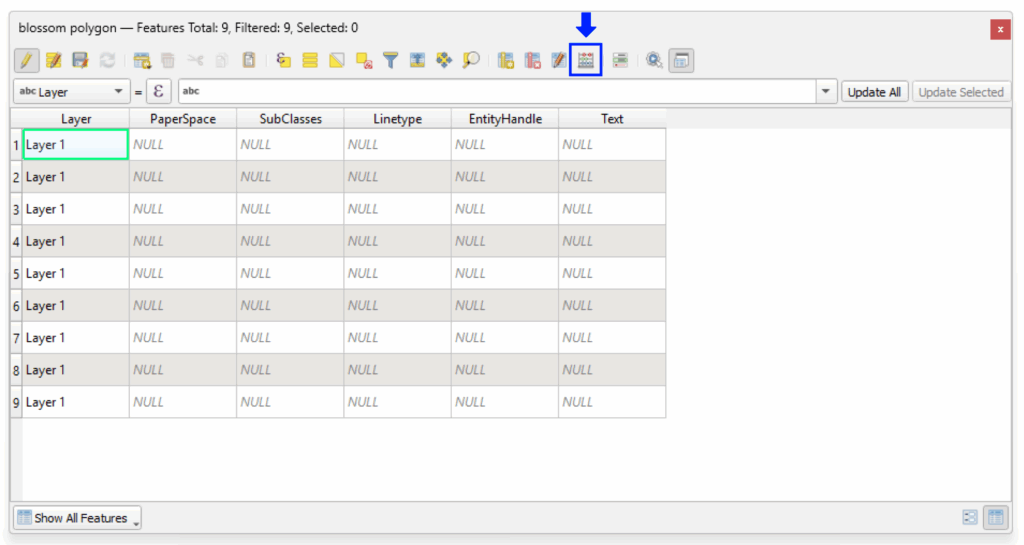
Task: Toggle editing mode with the pencil icon
Action: coord(27,61)
